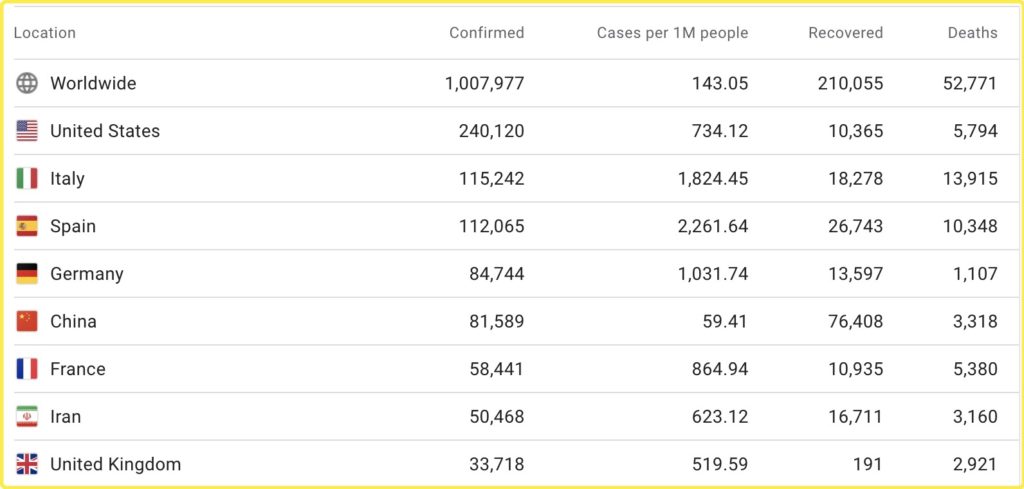Click the Iran flag icon
This screenshot has width=1024, height=489.
(x=27, y=417)
